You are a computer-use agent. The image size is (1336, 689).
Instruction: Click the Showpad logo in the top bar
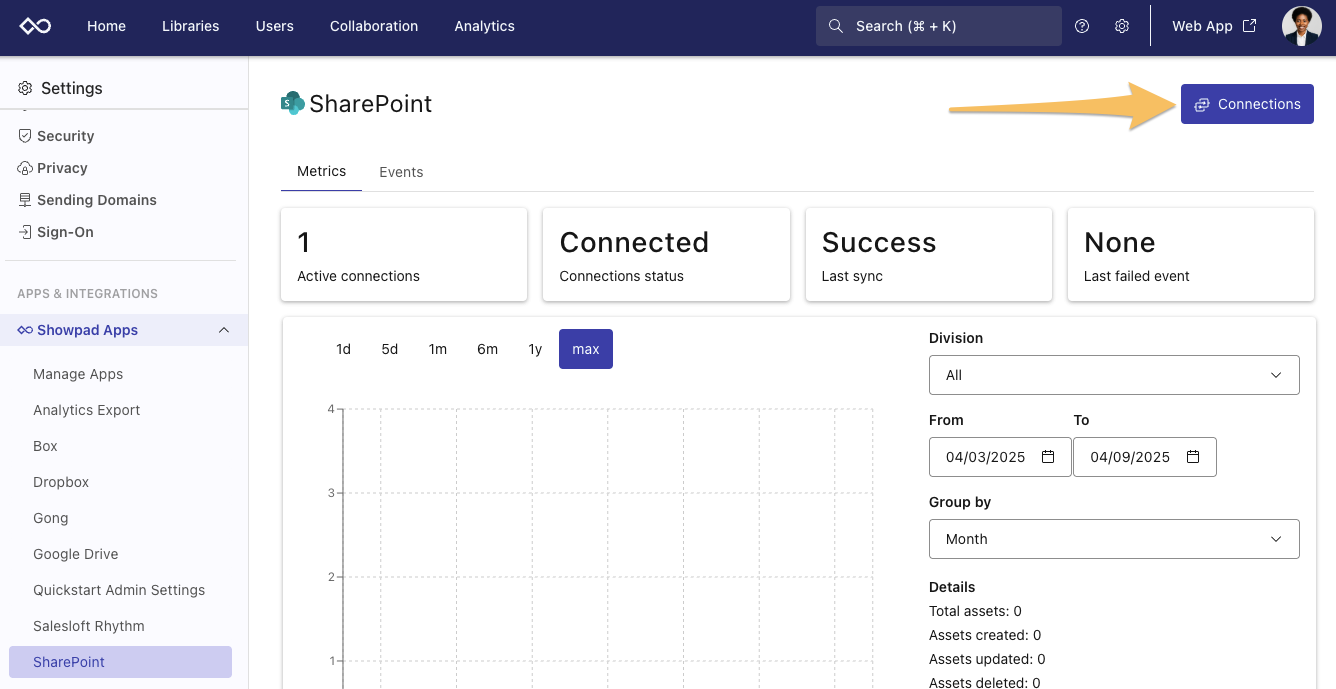tap(35, 27)
